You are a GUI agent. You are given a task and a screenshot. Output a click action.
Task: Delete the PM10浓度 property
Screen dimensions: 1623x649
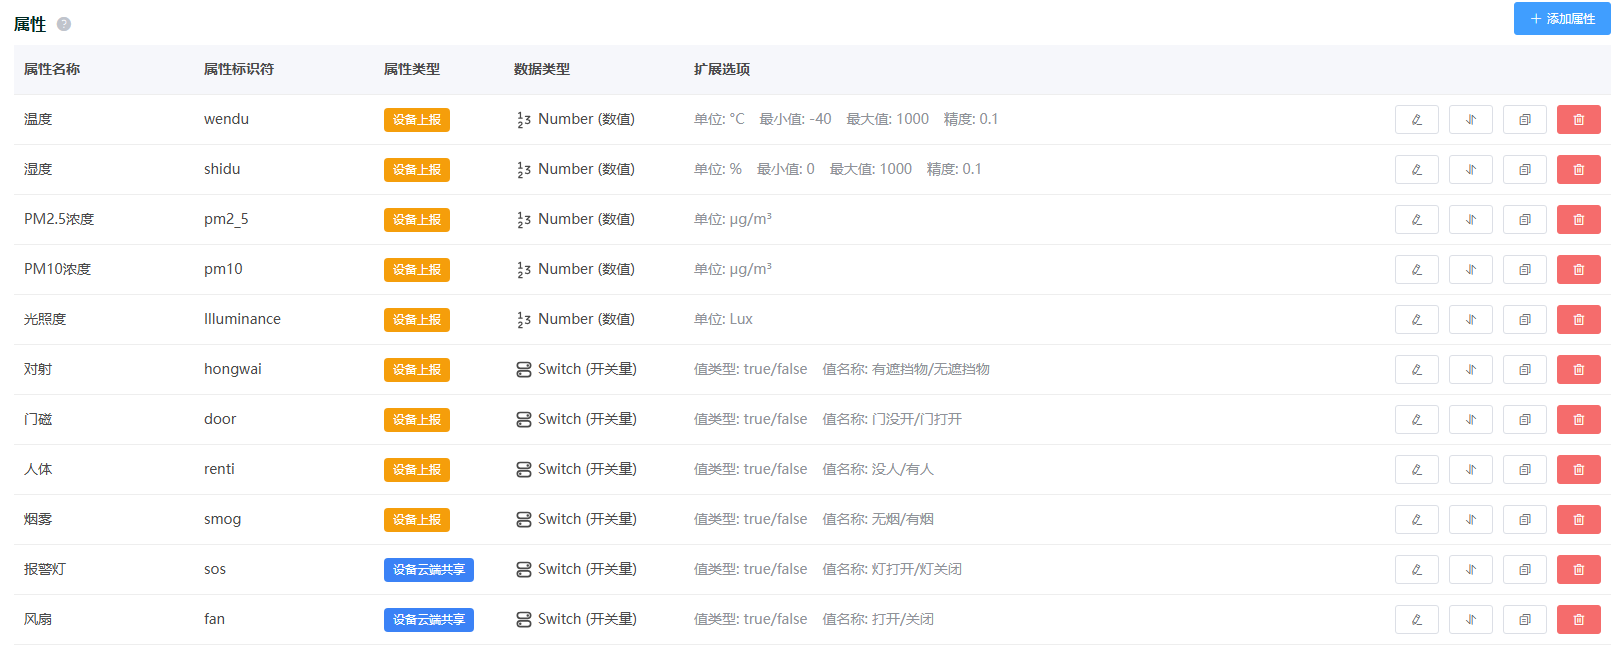tap(1578, 270)
